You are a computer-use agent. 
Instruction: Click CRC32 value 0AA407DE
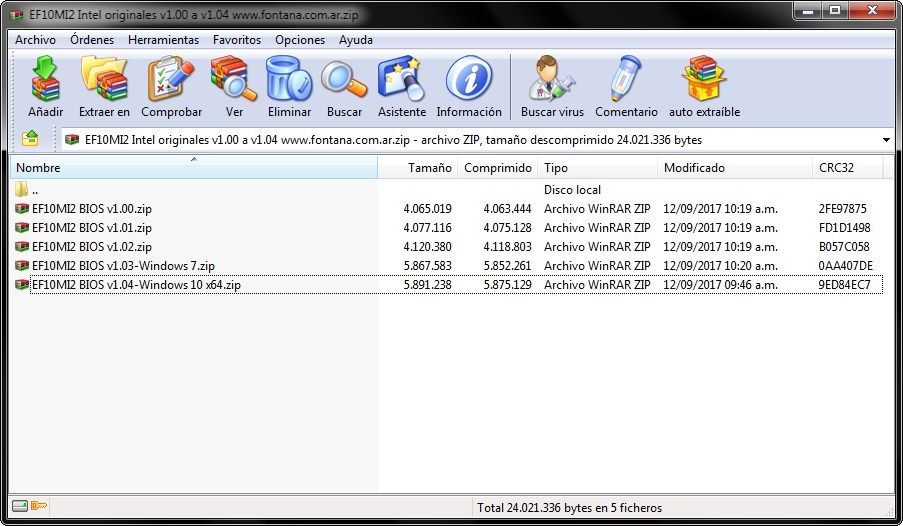pyautogui.click(x=845, y=266)
